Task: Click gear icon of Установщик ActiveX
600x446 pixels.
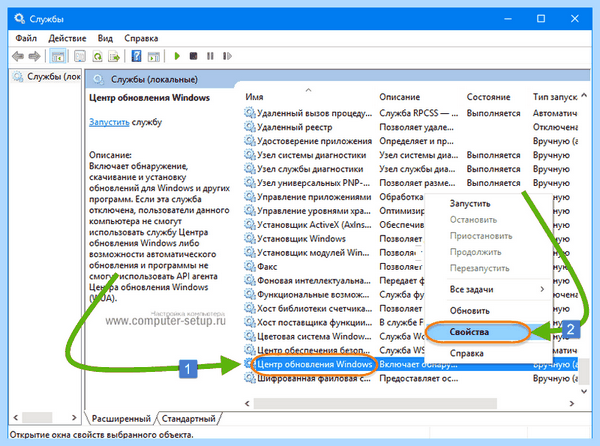Action: pyautogui.click(x=249, y=225)
